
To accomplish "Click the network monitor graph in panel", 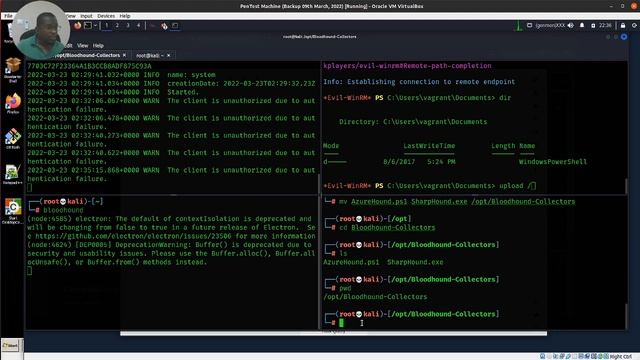I will coord(518,25).
